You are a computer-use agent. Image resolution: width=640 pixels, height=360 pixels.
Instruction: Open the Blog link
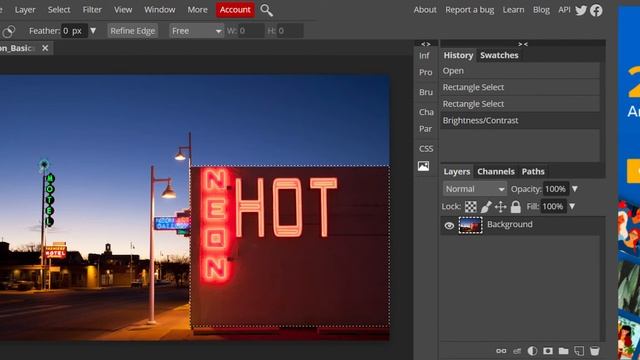tap(541, 10)
